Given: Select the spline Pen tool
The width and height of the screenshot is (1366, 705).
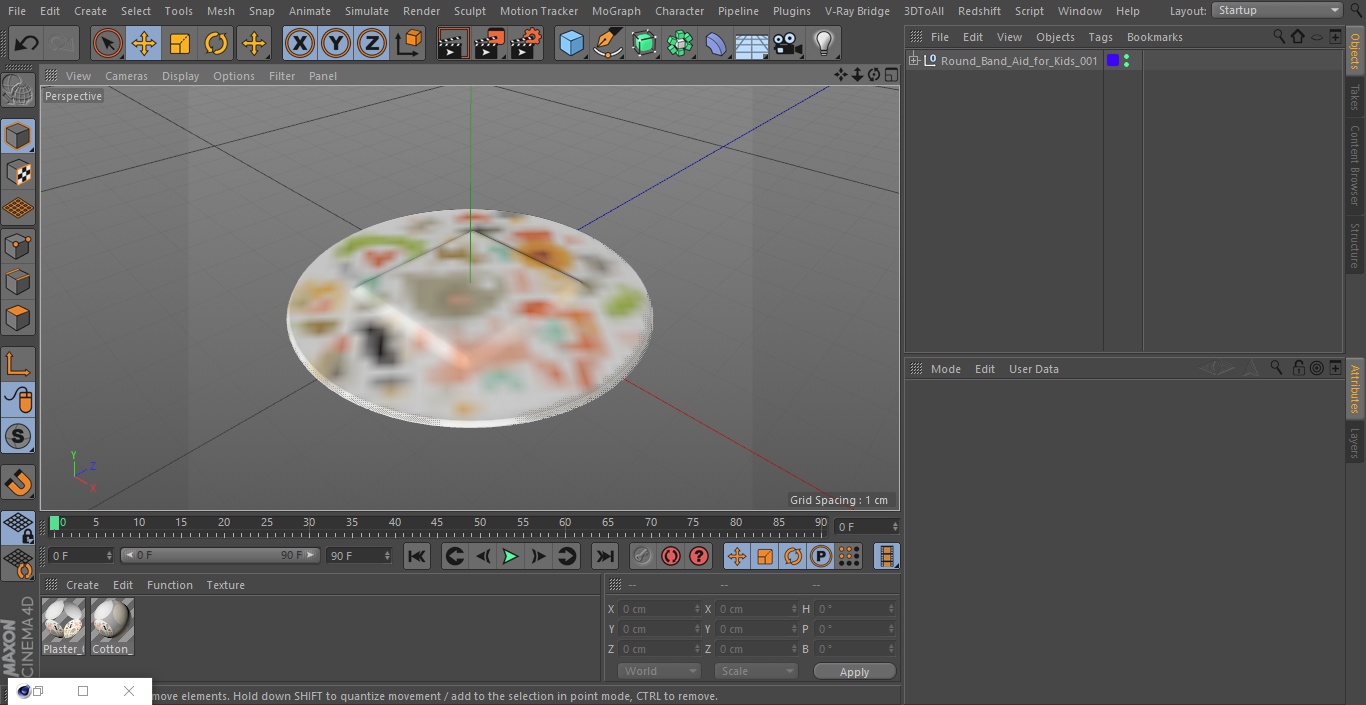Looking at the screenshot, I should click(607, 44).
